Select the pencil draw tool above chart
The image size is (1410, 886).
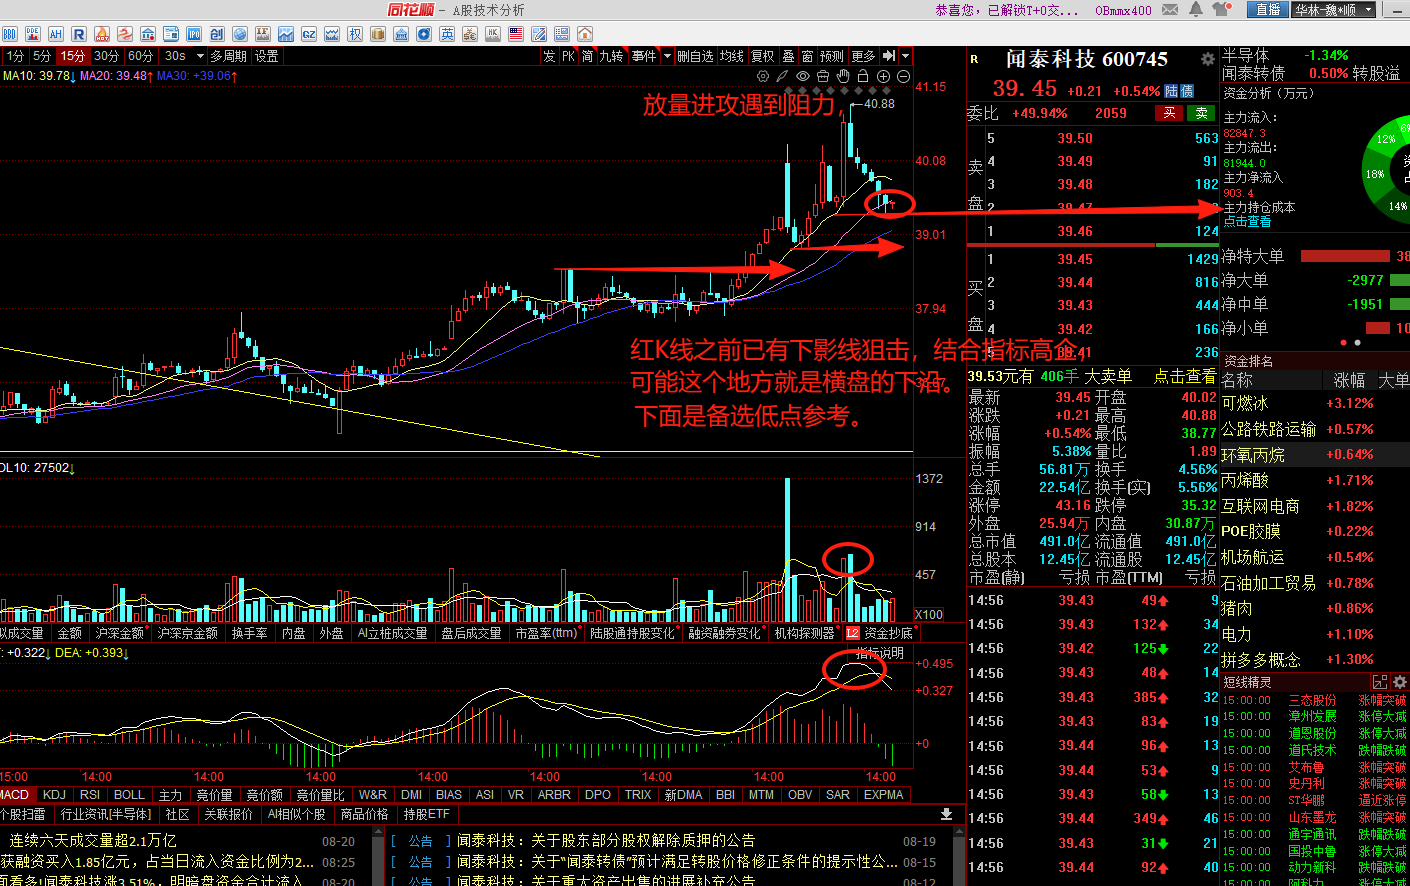coord(783,76)
